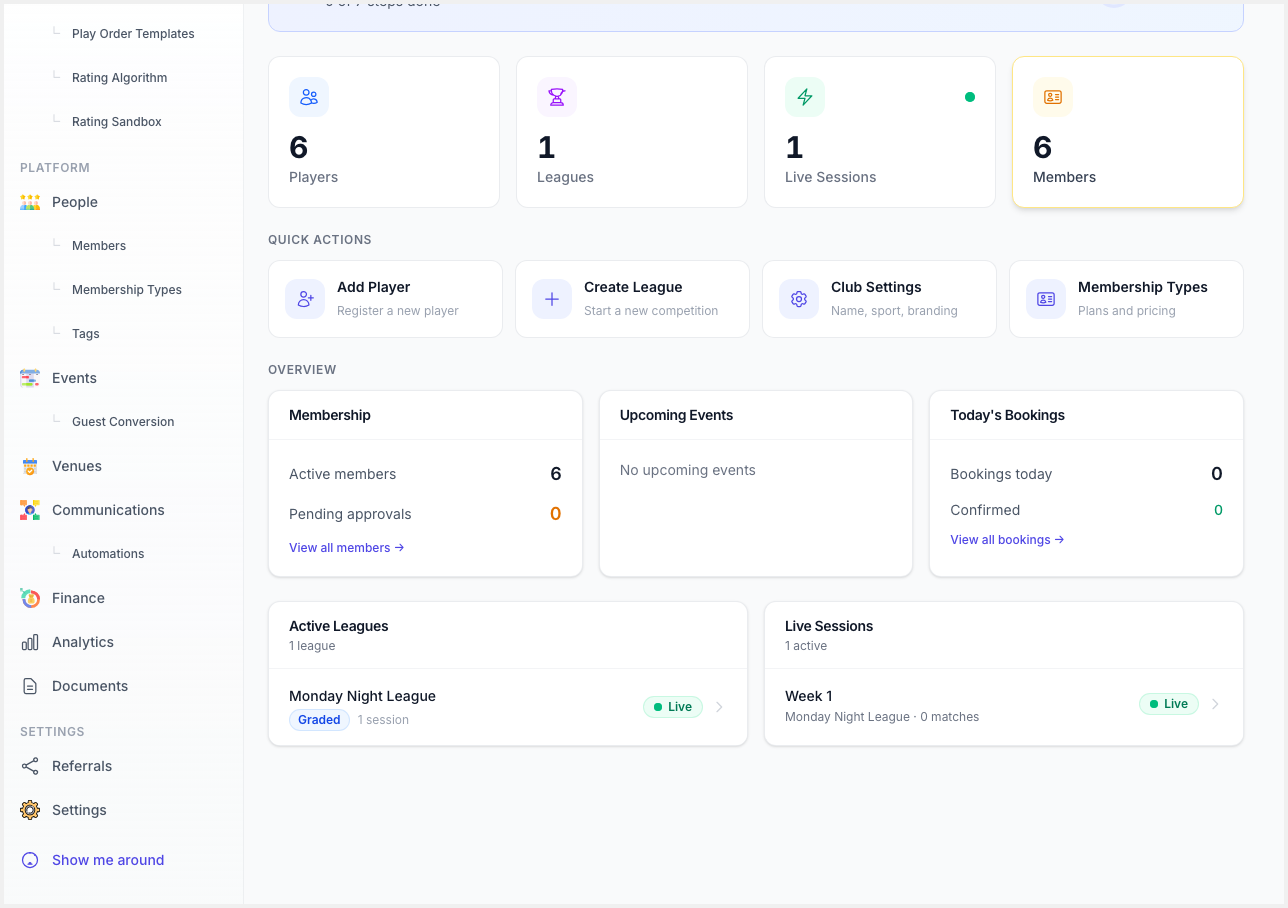
Task: Click the Membership Types card icon
Action: [1046, 299]
